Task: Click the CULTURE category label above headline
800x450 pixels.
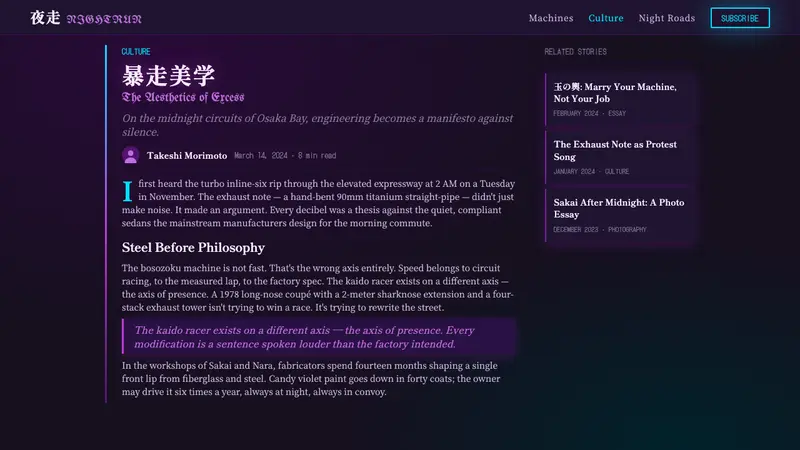Action: click(x=136, y=52)
